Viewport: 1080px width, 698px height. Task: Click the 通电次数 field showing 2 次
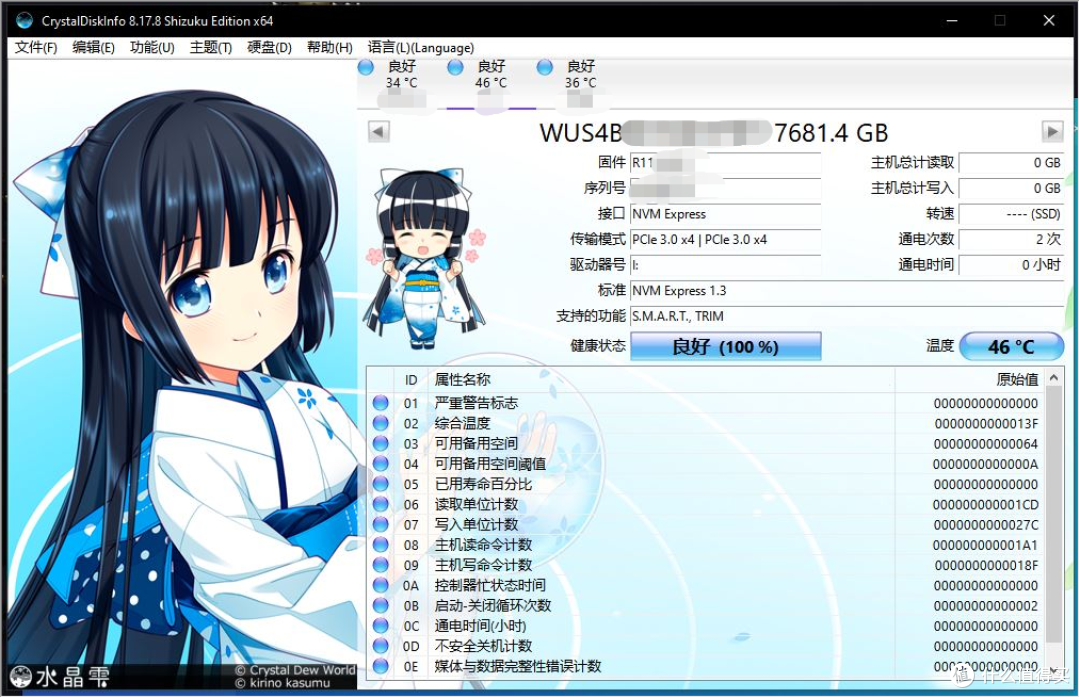pyautogui.click(x=1011, y=240)
